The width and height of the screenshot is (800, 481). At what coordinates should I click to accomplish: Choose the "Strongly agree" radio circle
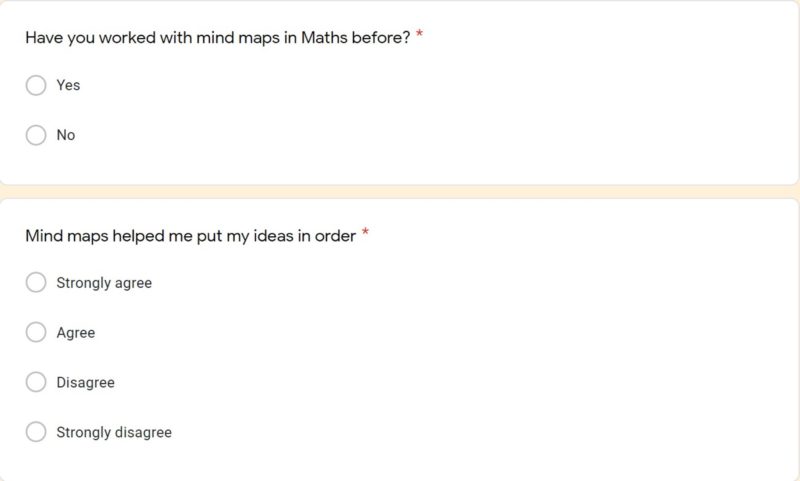[36, 283]
